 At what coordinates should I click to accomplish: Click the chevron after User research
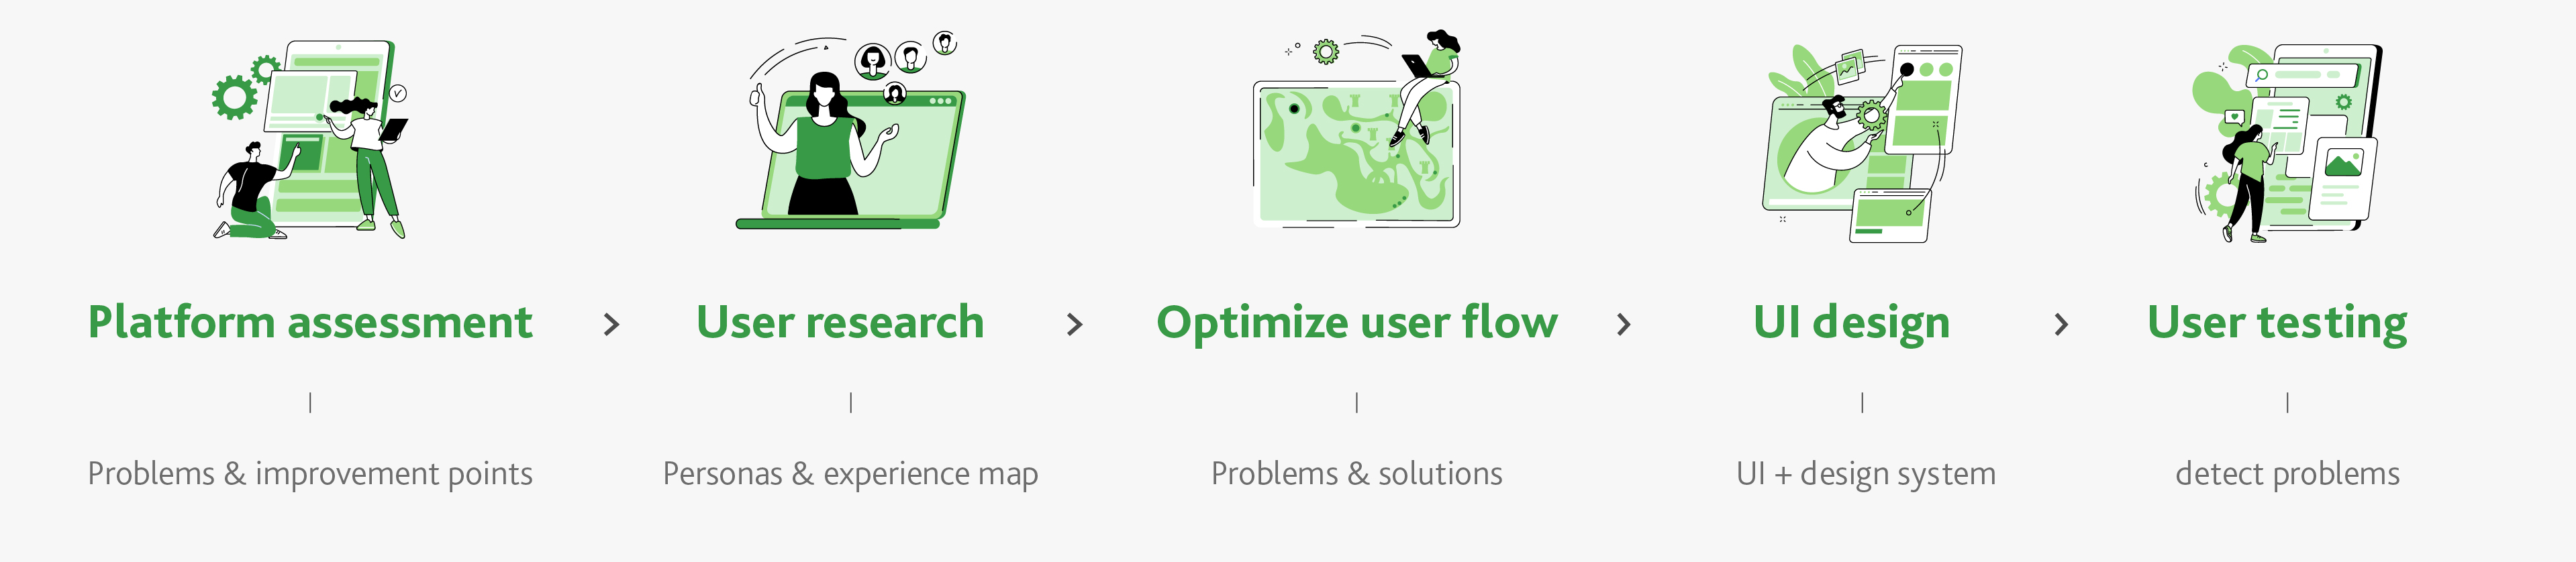click(1075, 324)
